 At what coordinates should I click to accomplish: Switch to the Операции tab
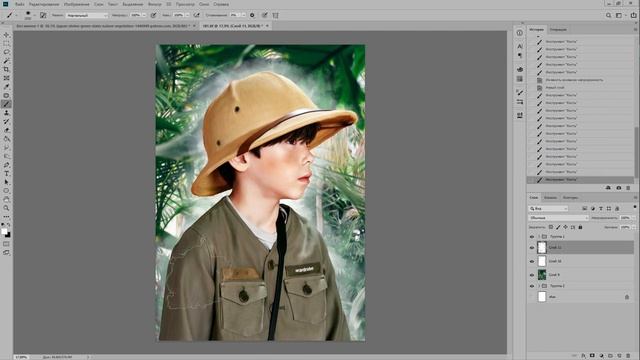pos(558,29)
